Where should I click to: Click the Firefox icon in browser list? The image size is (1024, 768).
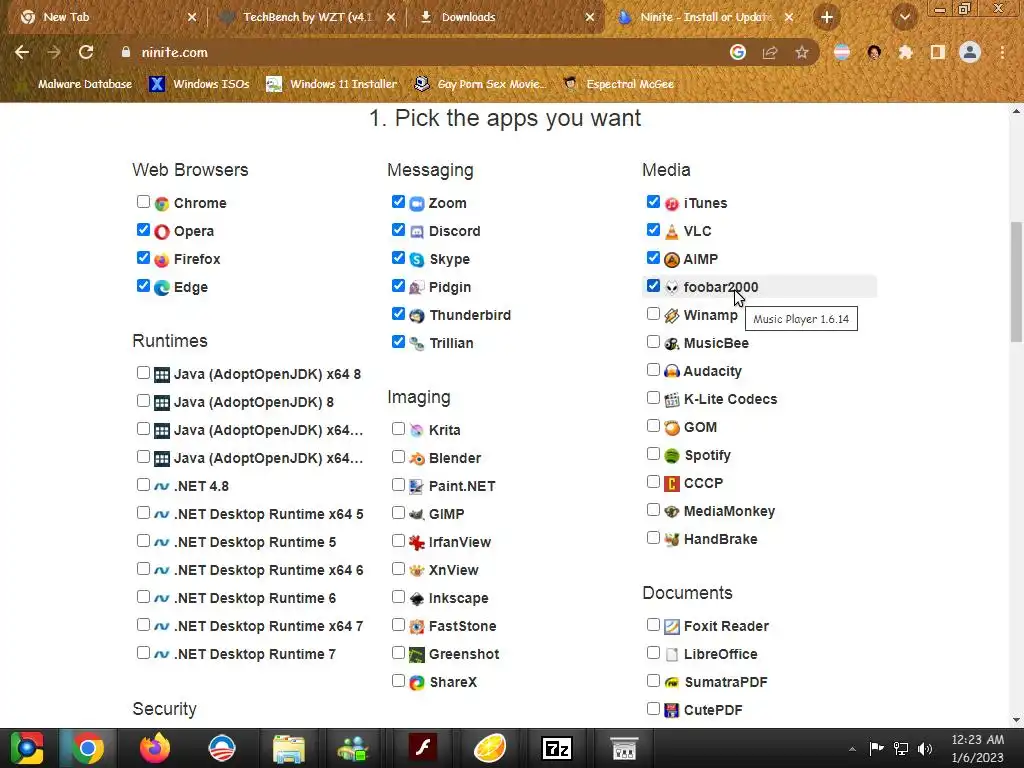[x=161, y=260]
